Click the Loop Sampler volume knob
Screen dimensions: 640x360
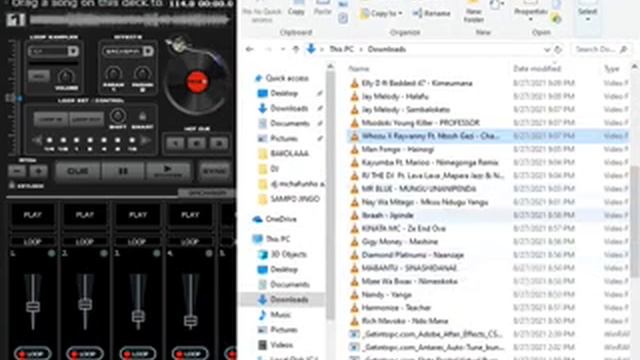pyautogui.click(x=66, y=77)
